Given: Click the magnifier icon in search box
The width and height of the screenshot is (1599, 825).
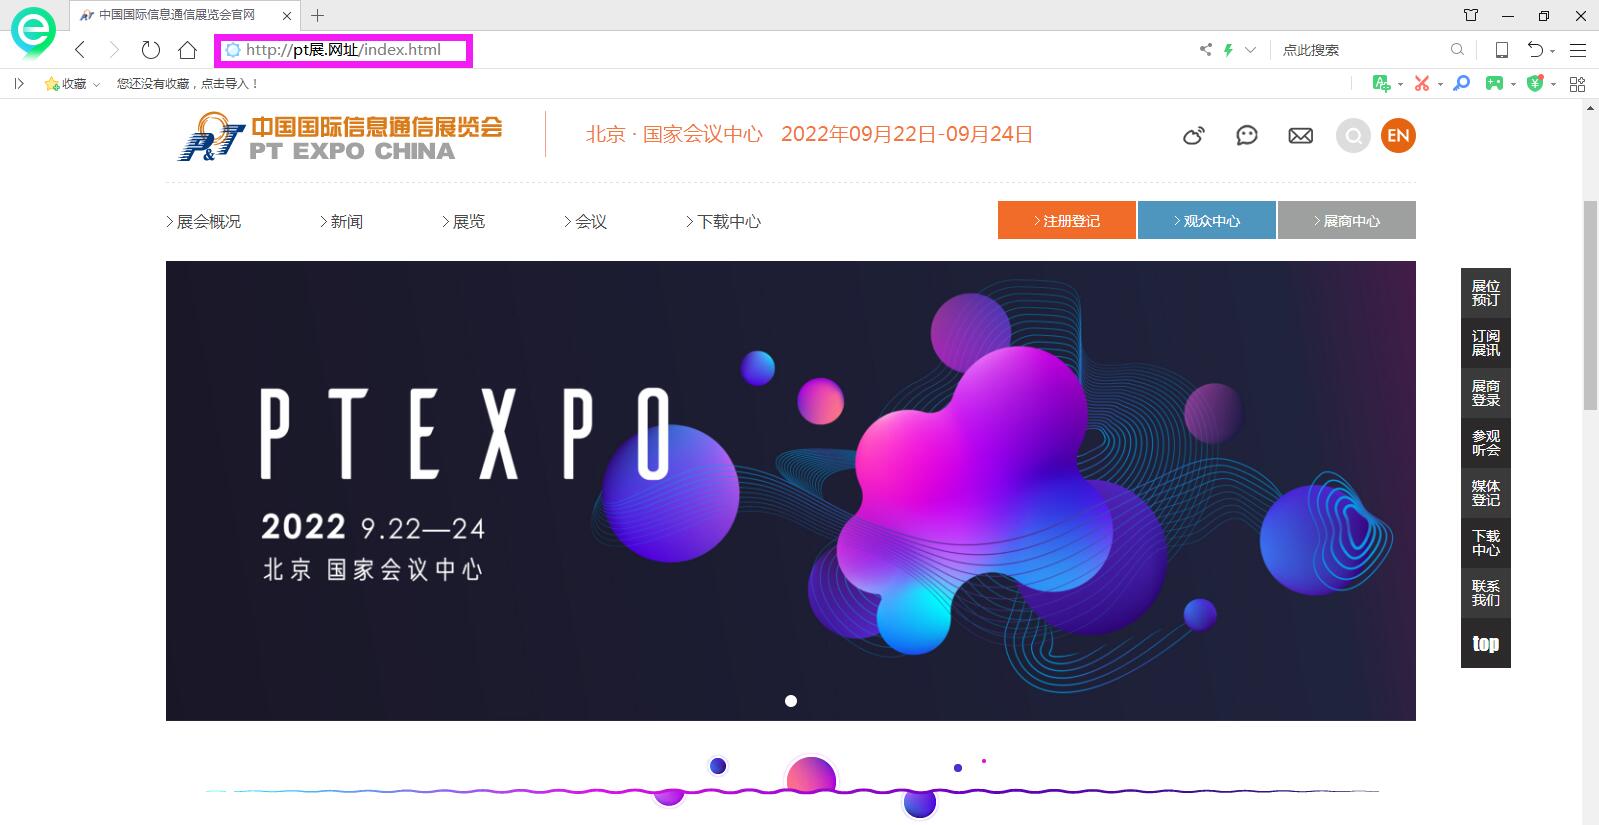Looking at the screenshot, I should 1457,50.
